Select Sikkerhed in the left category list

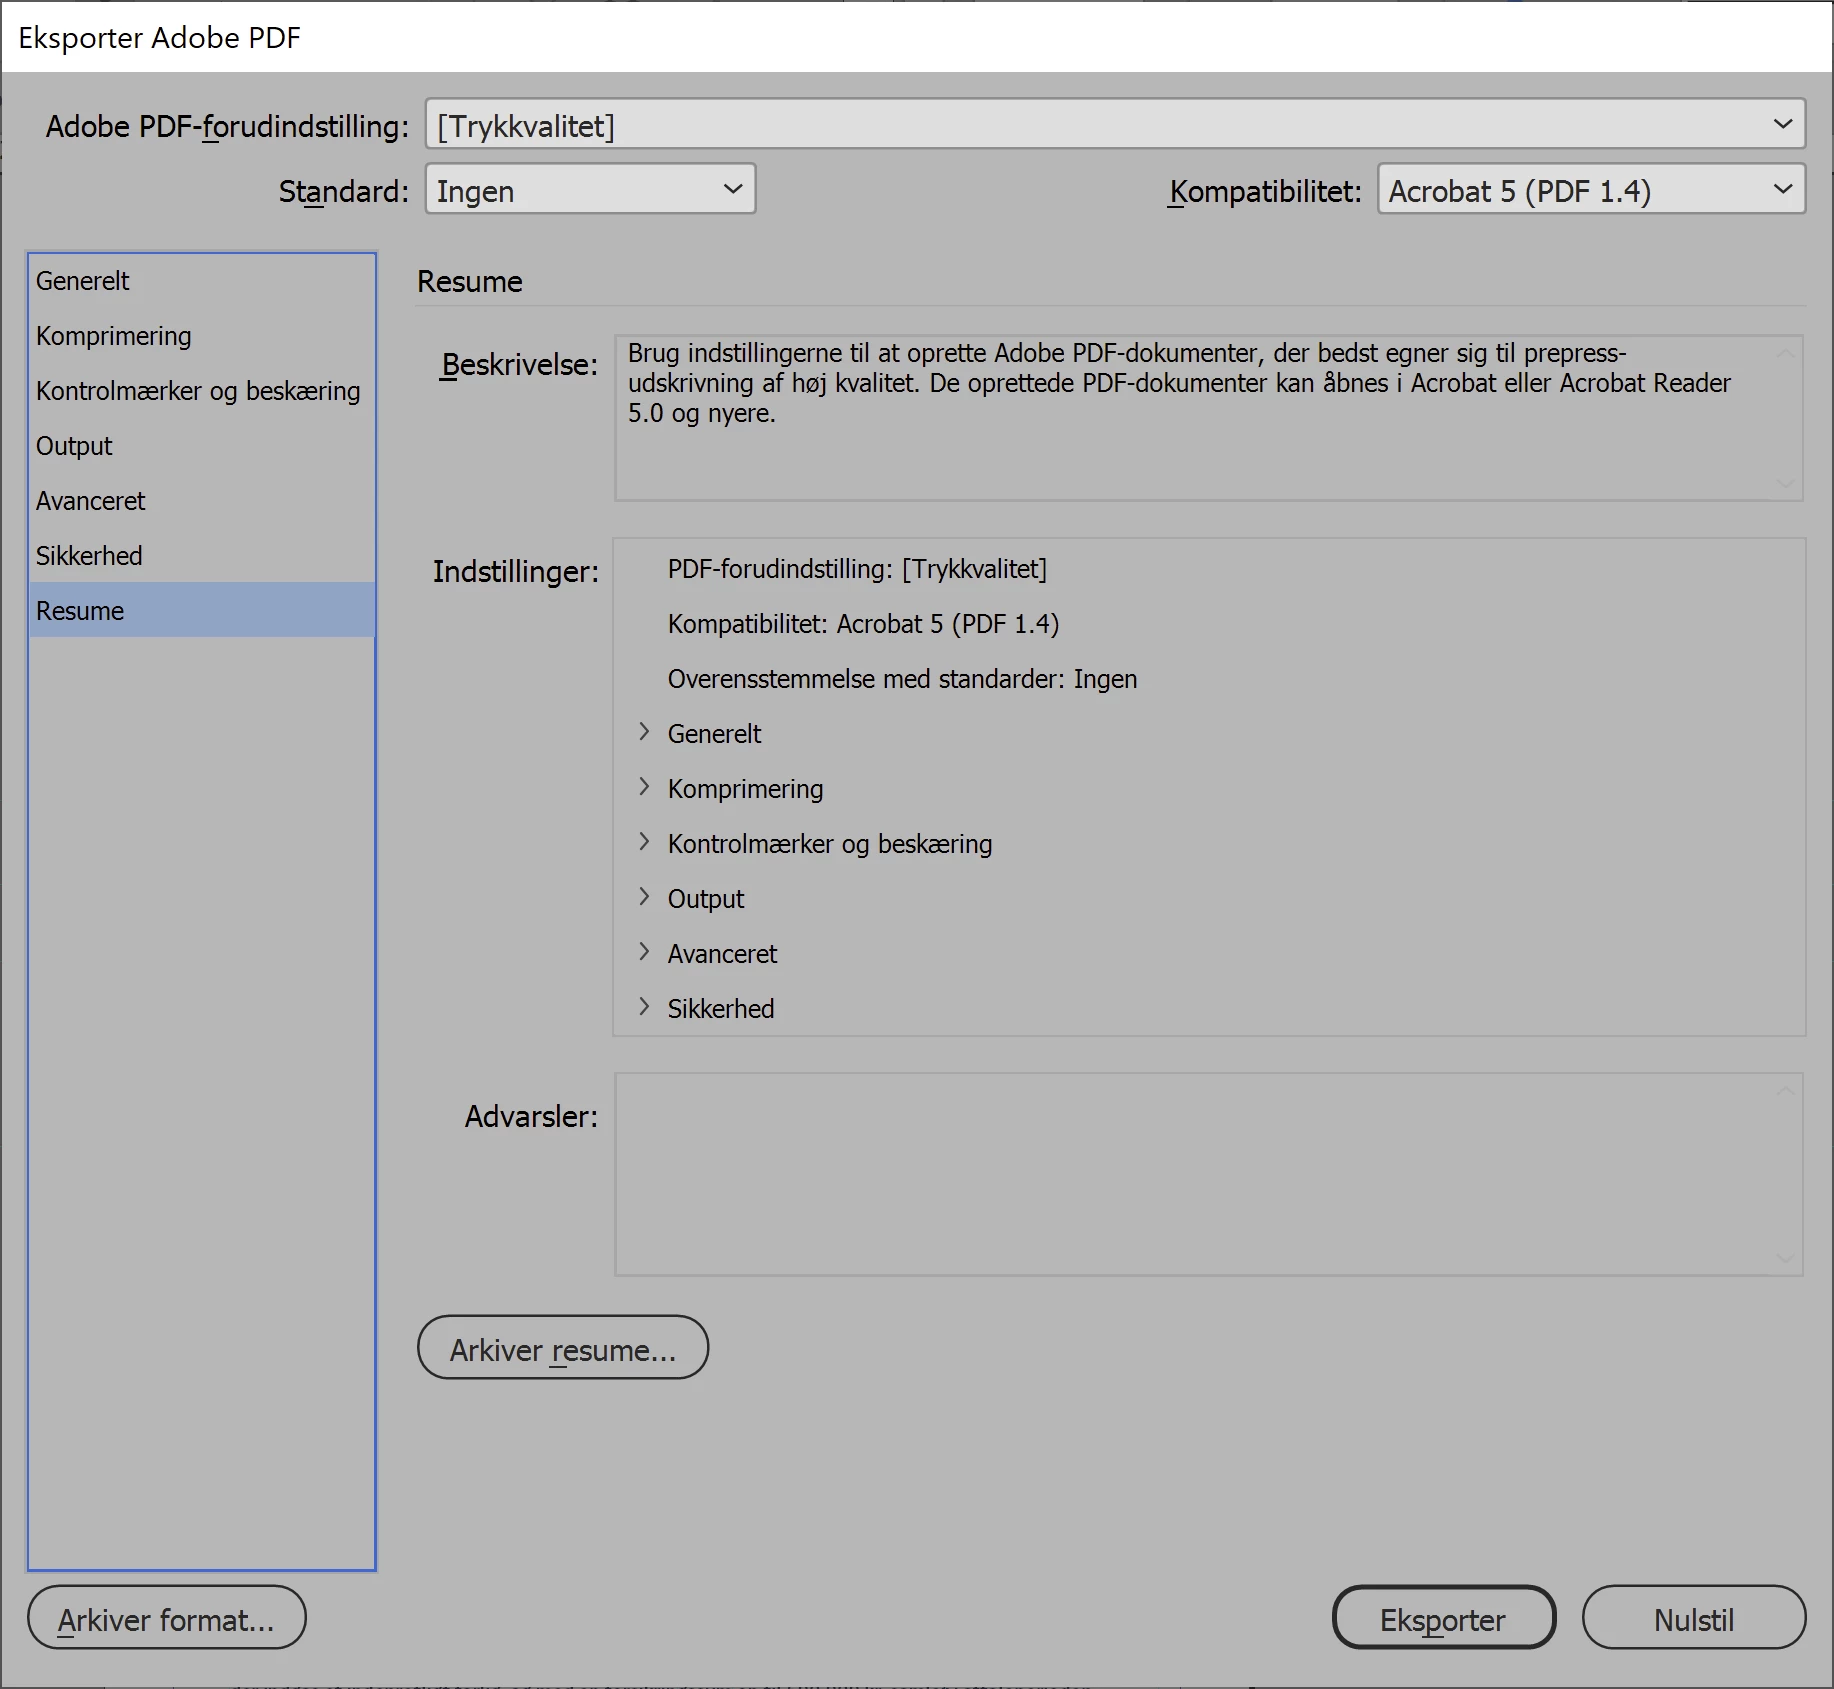tap(202, 556)
